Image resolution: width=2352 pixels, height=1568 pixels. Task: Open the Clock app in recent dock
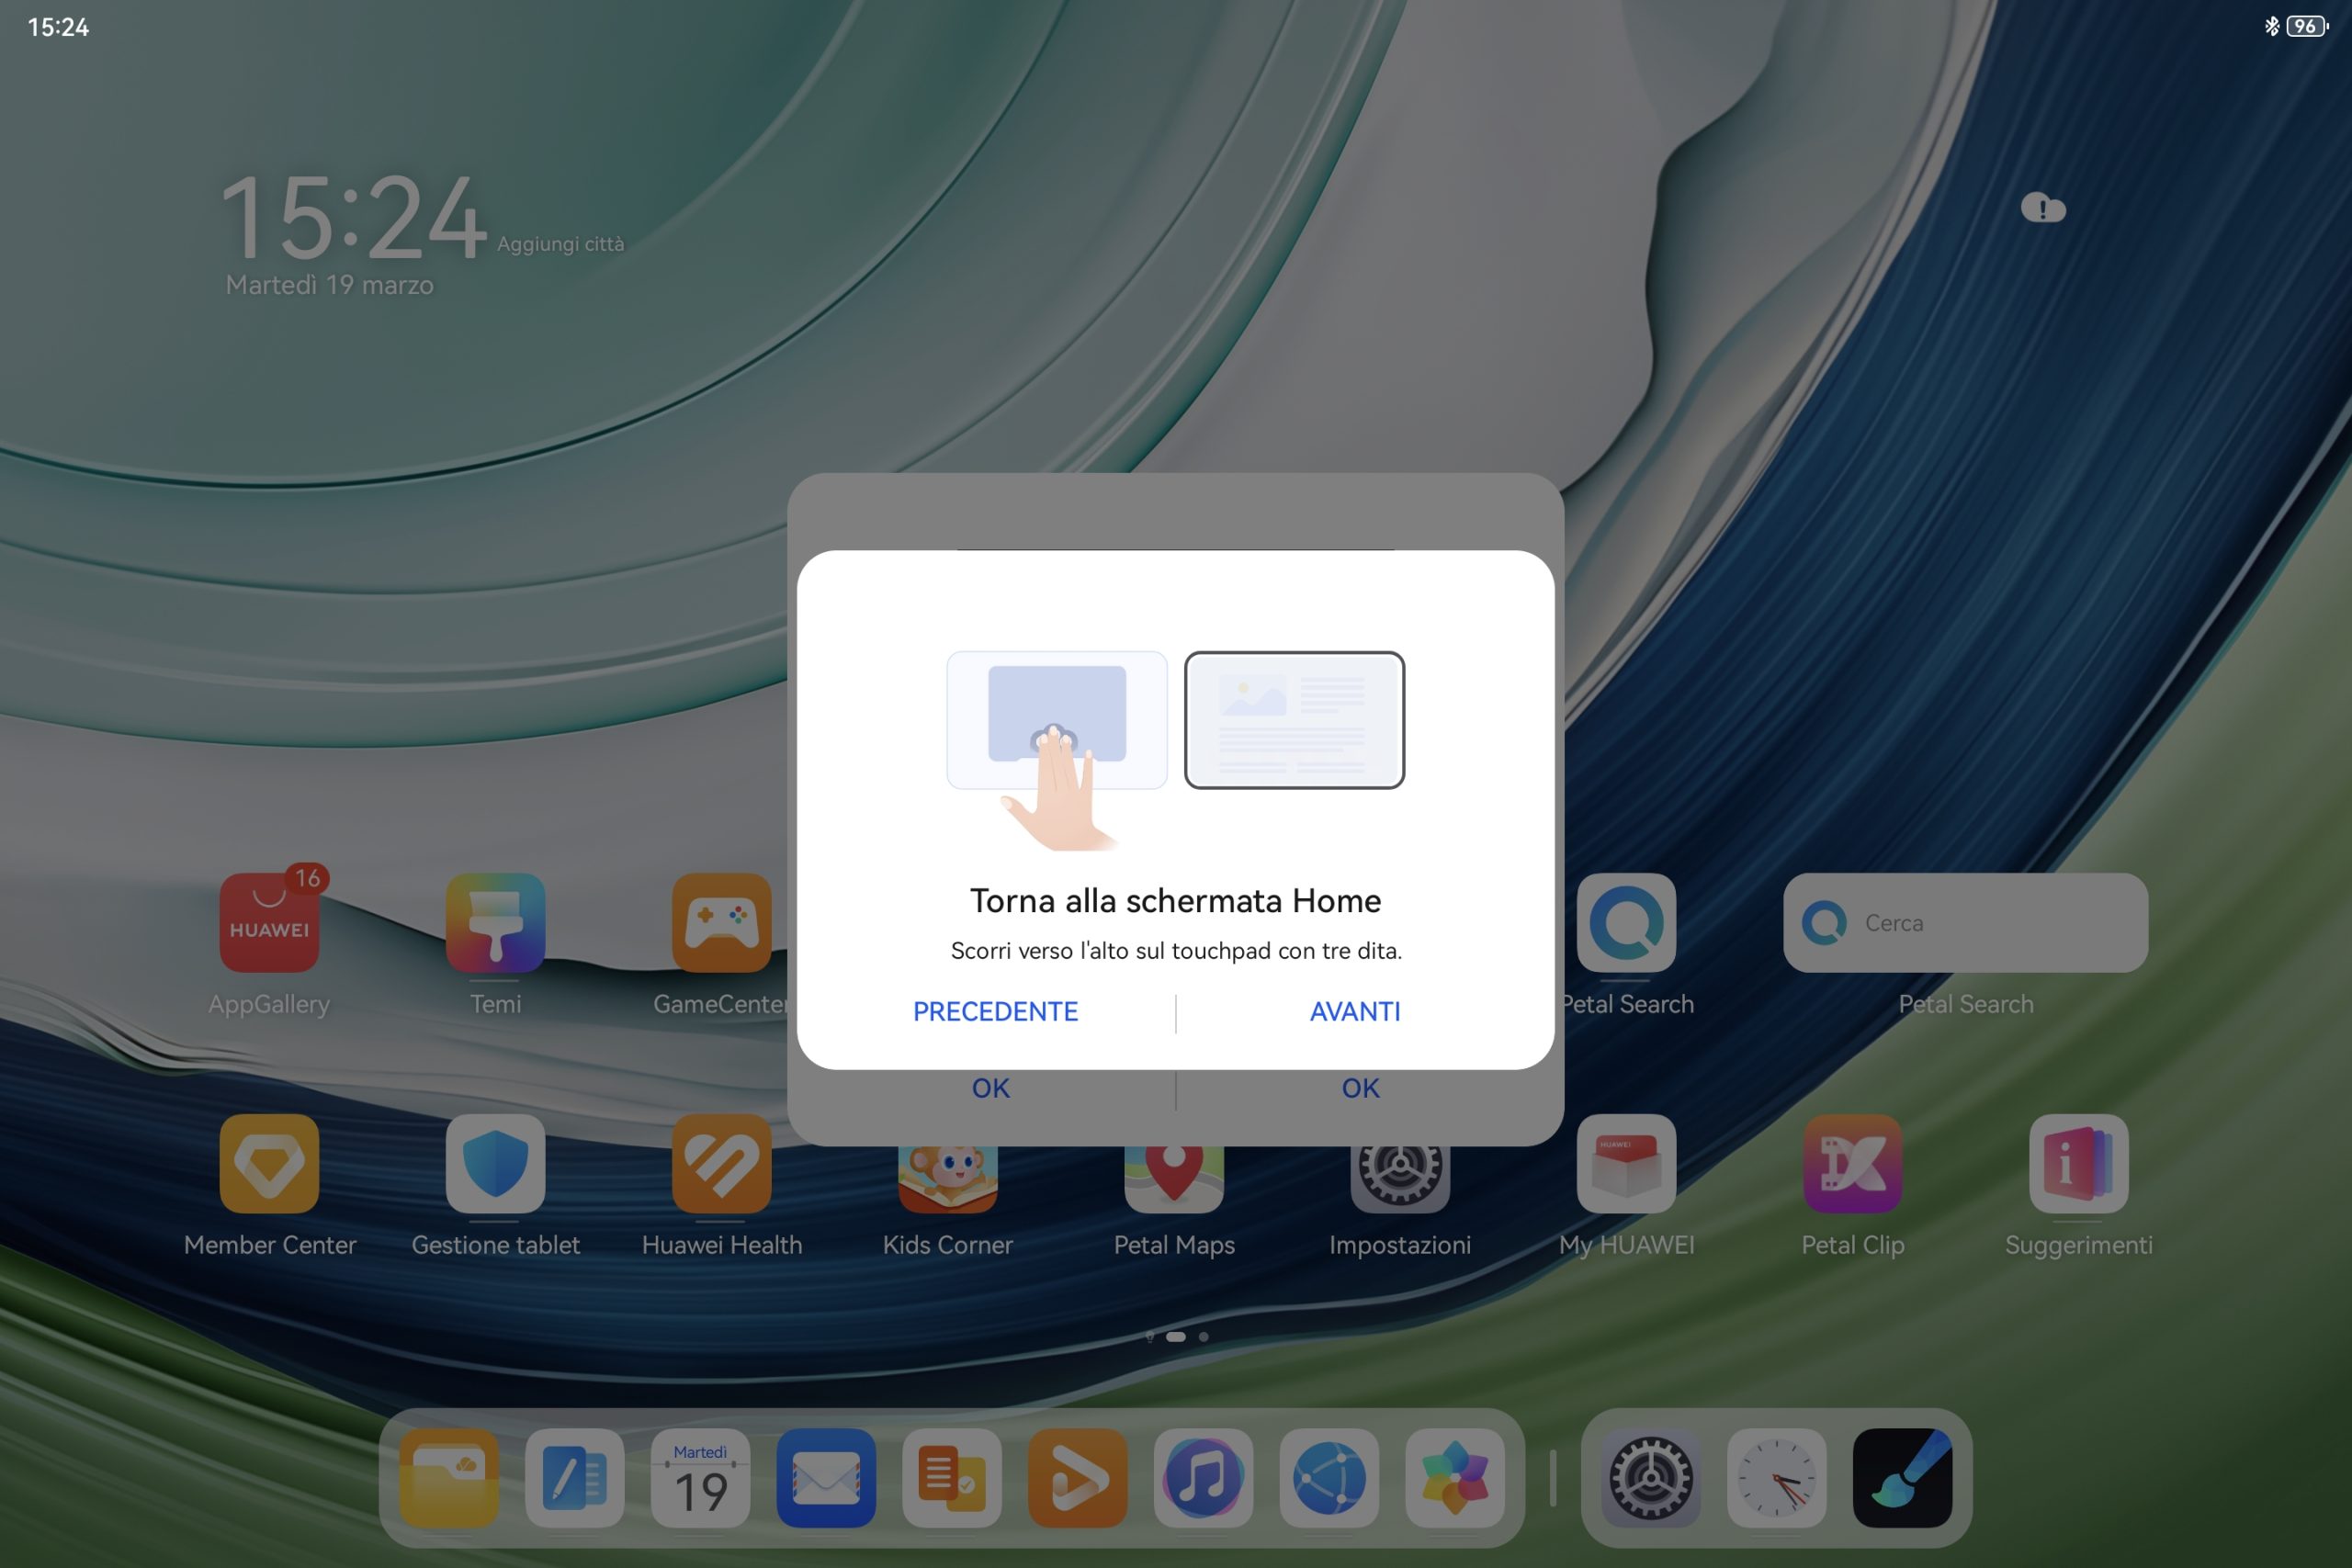pyautogui.click(x=1777, y=1478)
